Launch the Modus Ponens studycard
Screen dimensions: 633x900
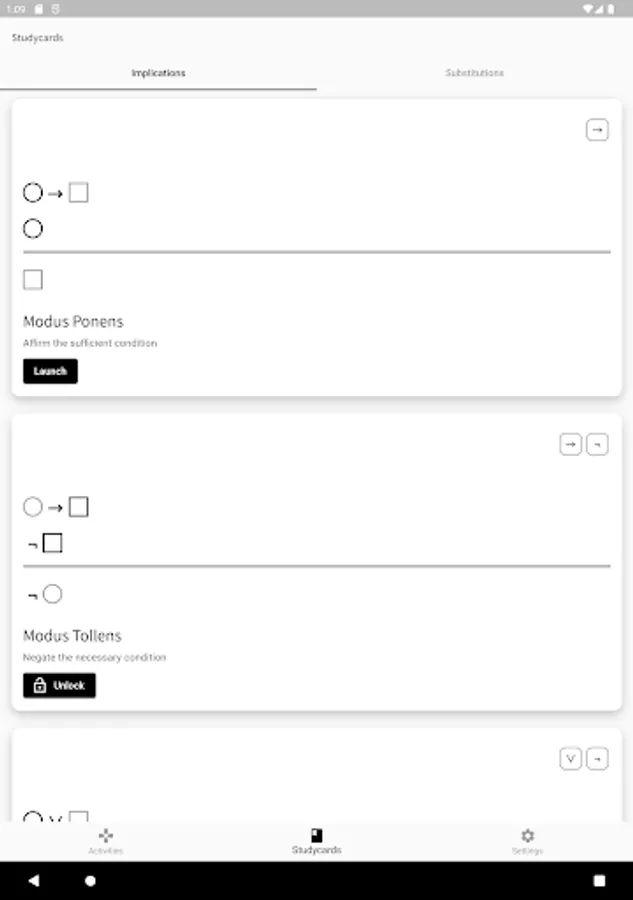coord(50,371)
